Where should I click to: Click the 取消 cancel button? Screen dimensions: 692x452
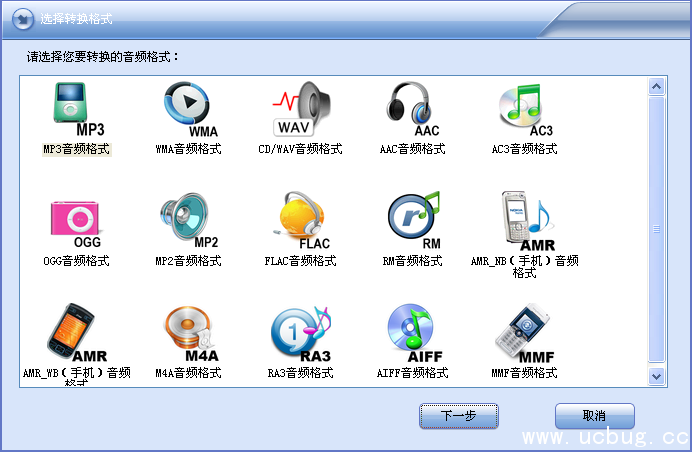tap(594, 416)
